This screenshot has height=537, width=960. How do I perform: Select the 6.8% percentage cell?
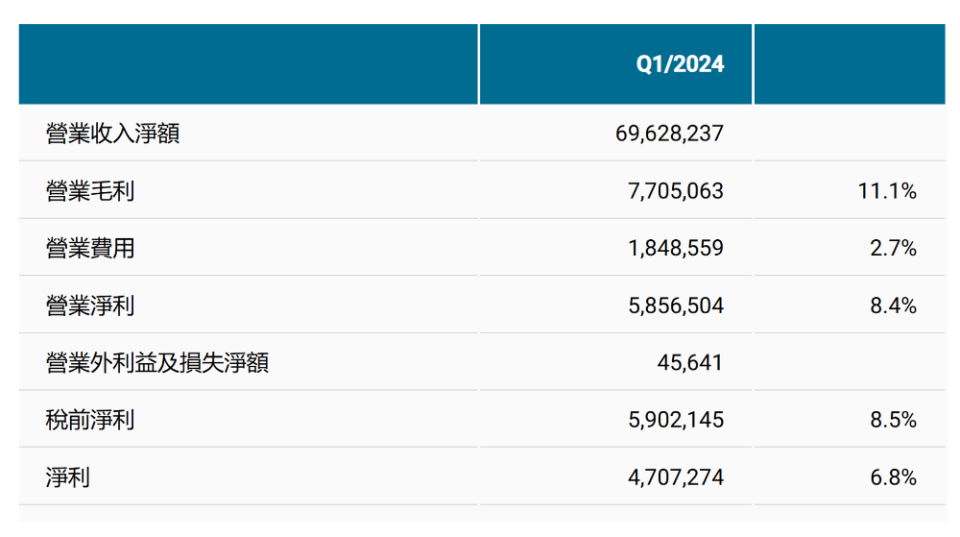(893, 477)
